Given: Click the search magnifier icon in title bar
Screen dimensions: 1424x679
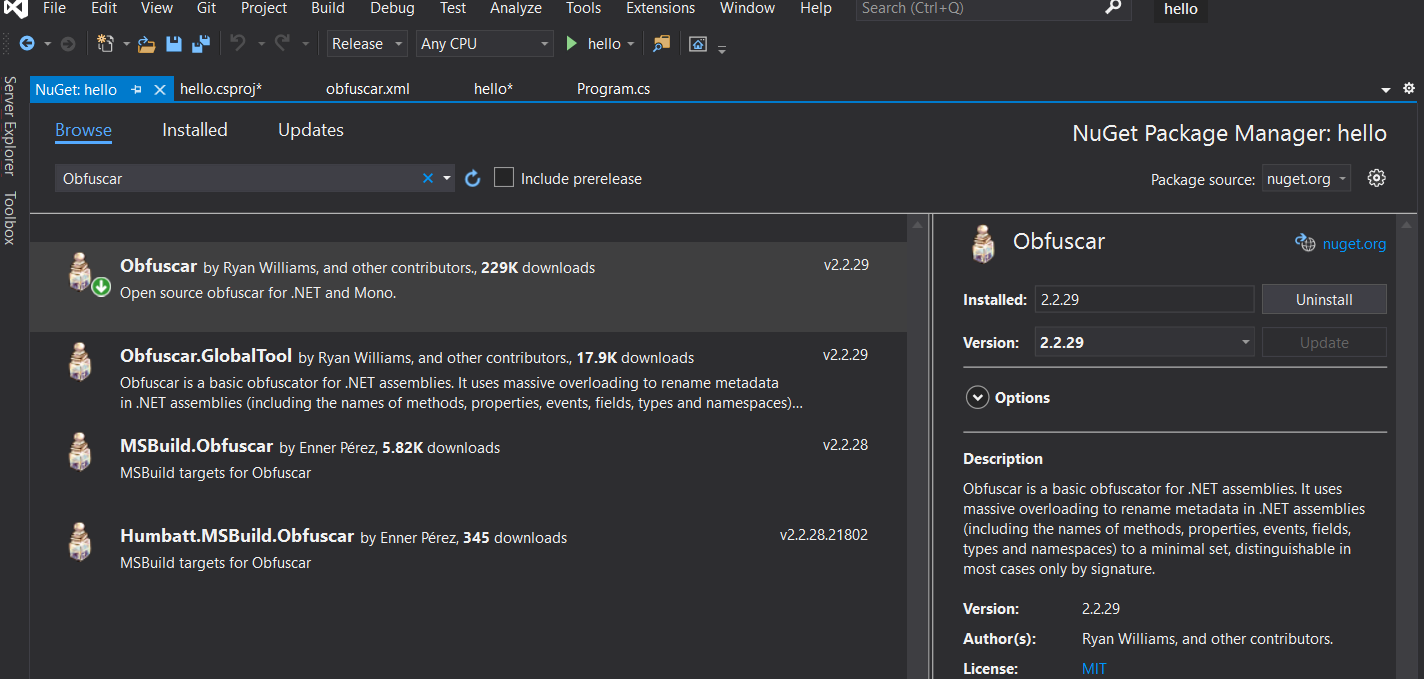Looking at the screenshot, I should (1113, 8).
